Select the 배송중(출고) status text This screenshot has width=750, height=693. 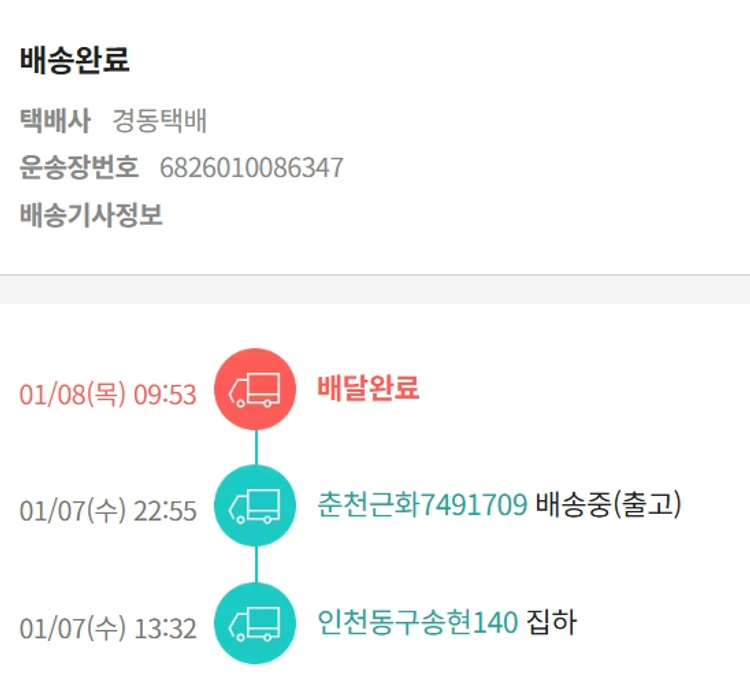609,505
